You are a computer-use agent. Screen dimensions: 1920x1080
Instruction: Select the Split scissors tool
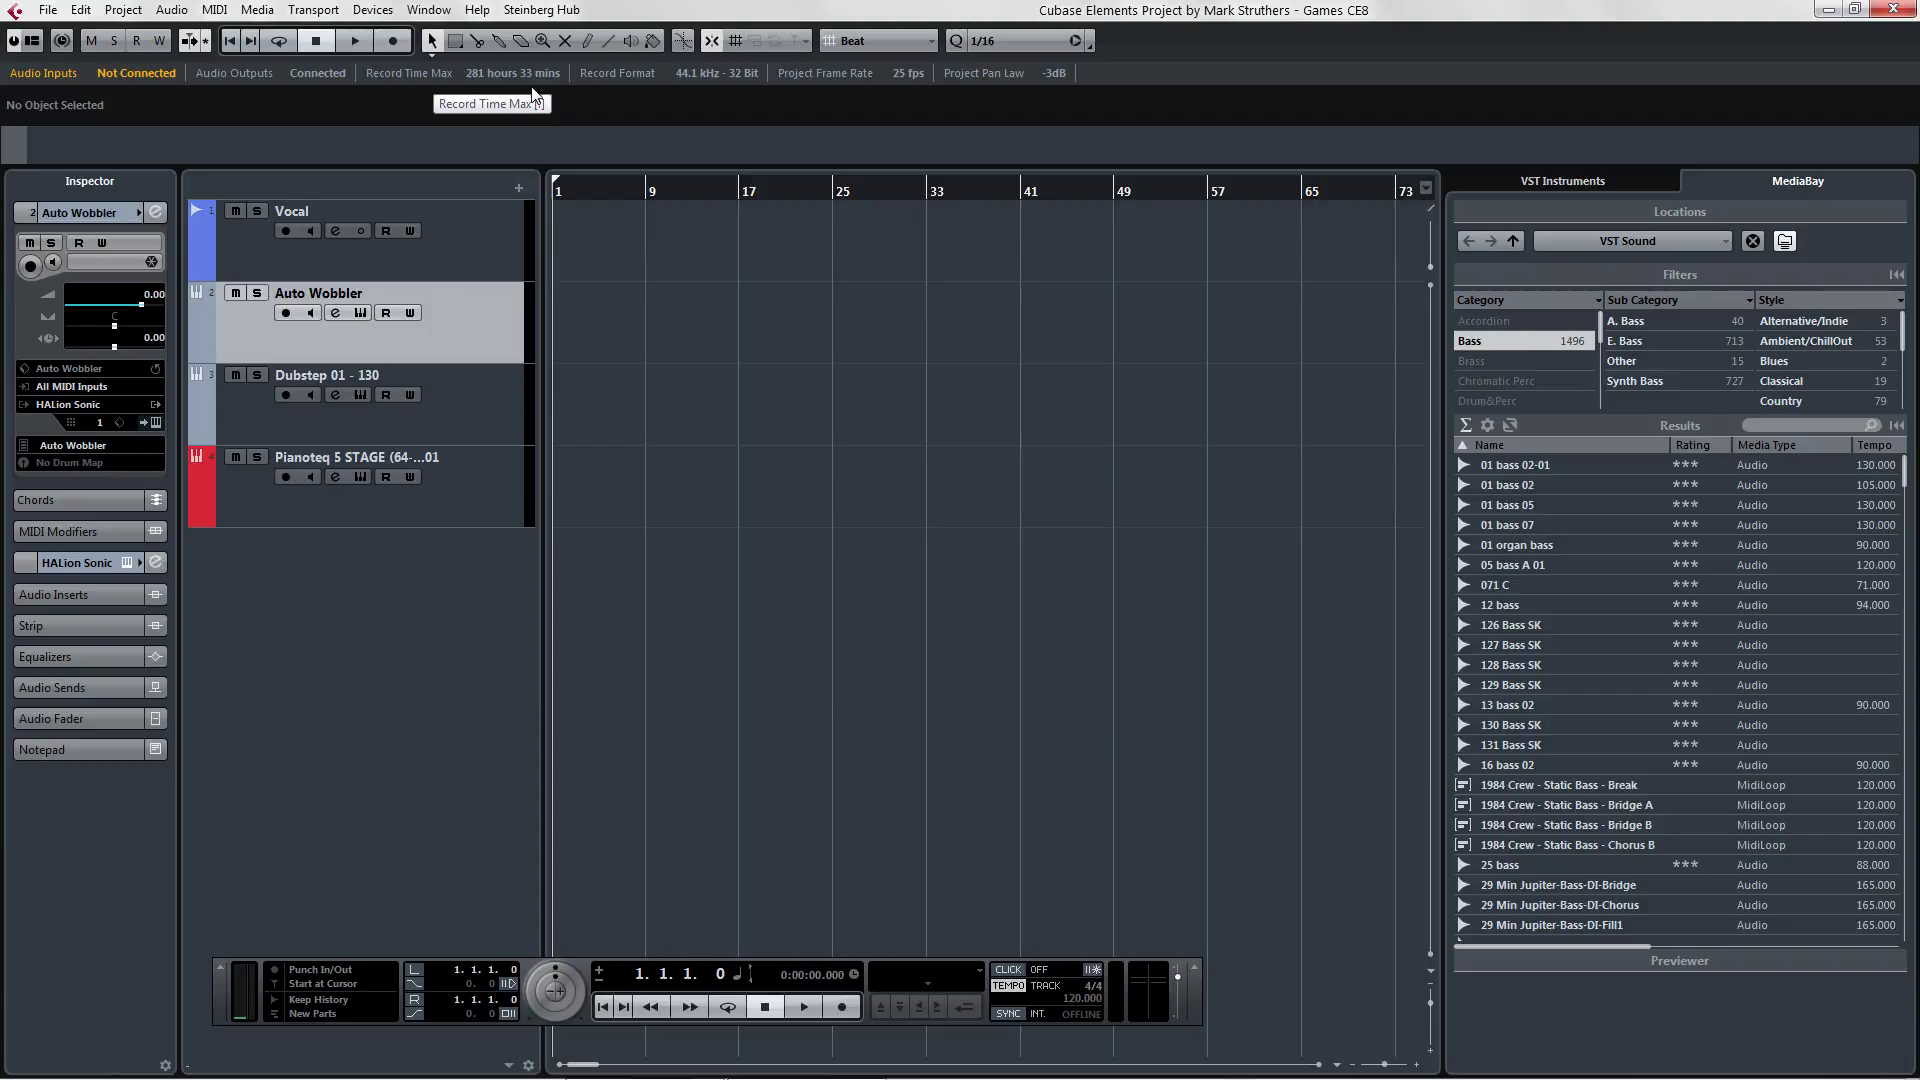pyautogui.click(x=477, y=41)
